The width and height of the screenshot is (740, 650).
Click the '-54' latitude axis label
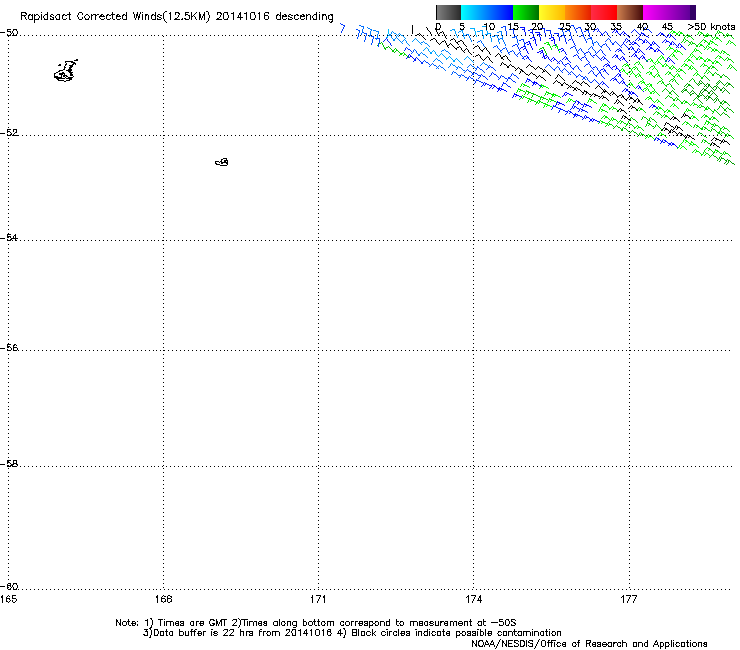click(9, 237)
